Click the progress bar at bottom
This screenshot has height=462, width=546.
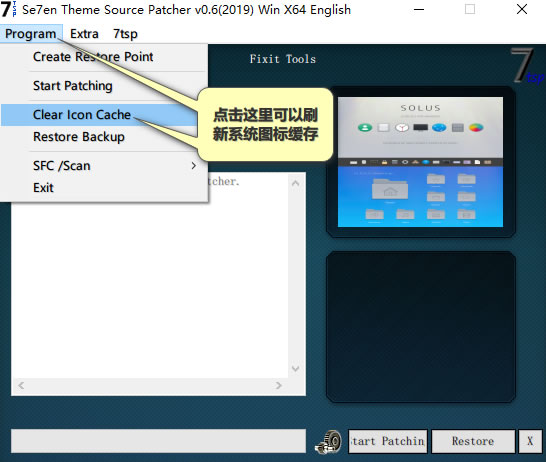[x=158, y=441]
